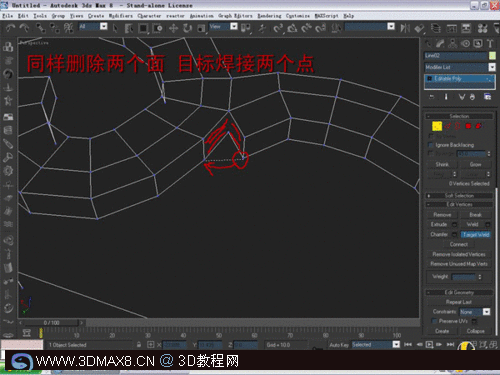Expand the Soft Selection rollout
The width and height of the screenshot is (500, 375).
459,196
